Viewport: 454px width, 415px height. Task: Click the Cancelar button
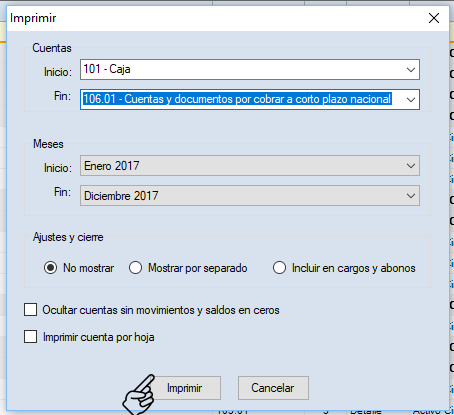click(273, 388)
